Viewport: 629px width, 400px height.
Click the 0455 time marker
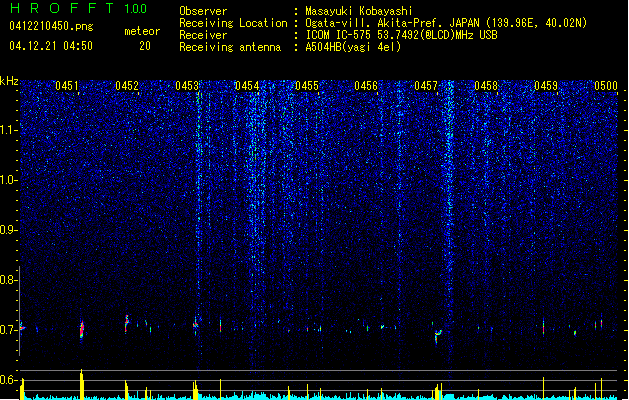tap(306, 86)
